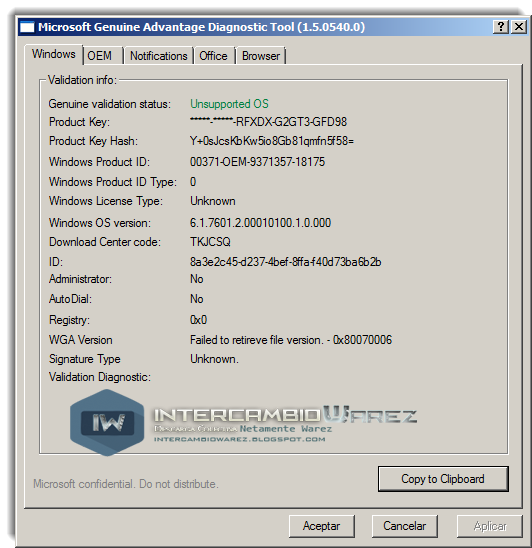Open the Browser tab
This screenshot has height=548, width=532.
pos(261,56)
